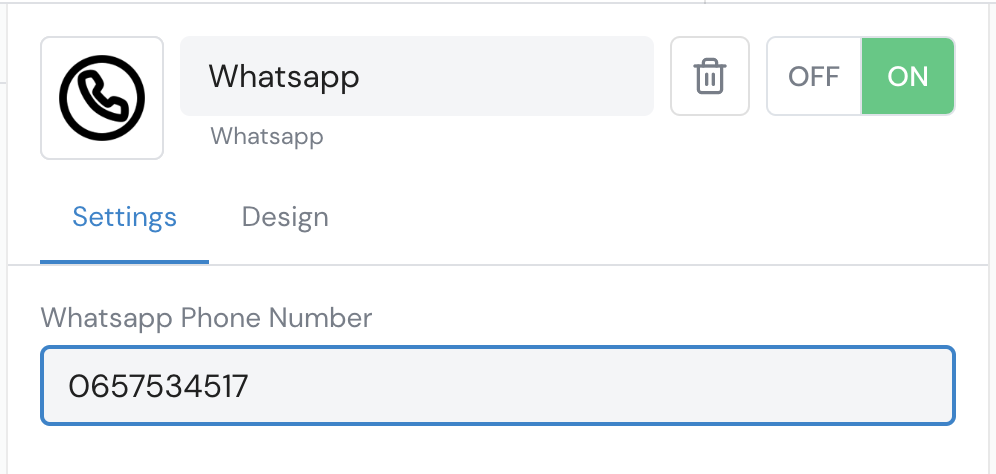Click the gray Whatsapp caption under name

(267, 137)
